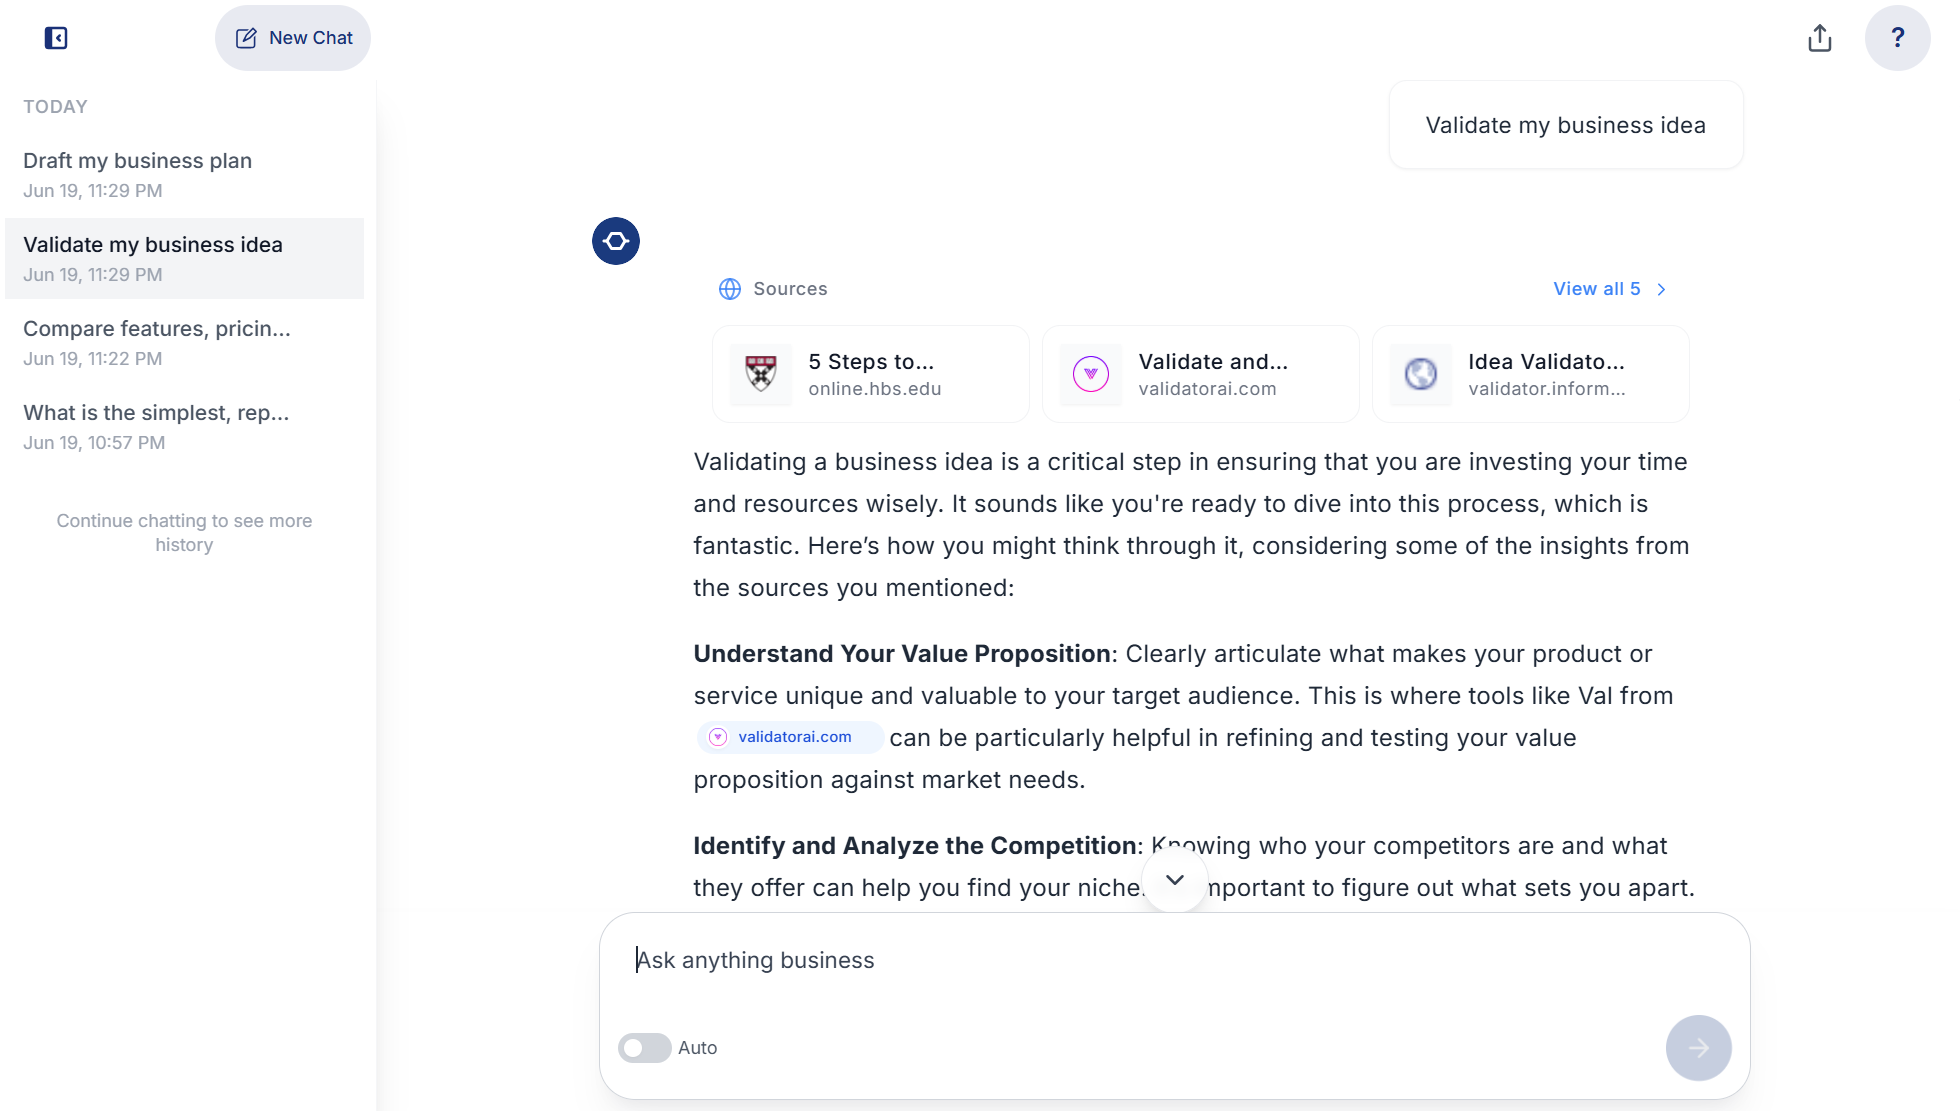This screenshot has width=1960, height=1111.
Task: Toggle the Auto switch
Action: (644, 1048)
